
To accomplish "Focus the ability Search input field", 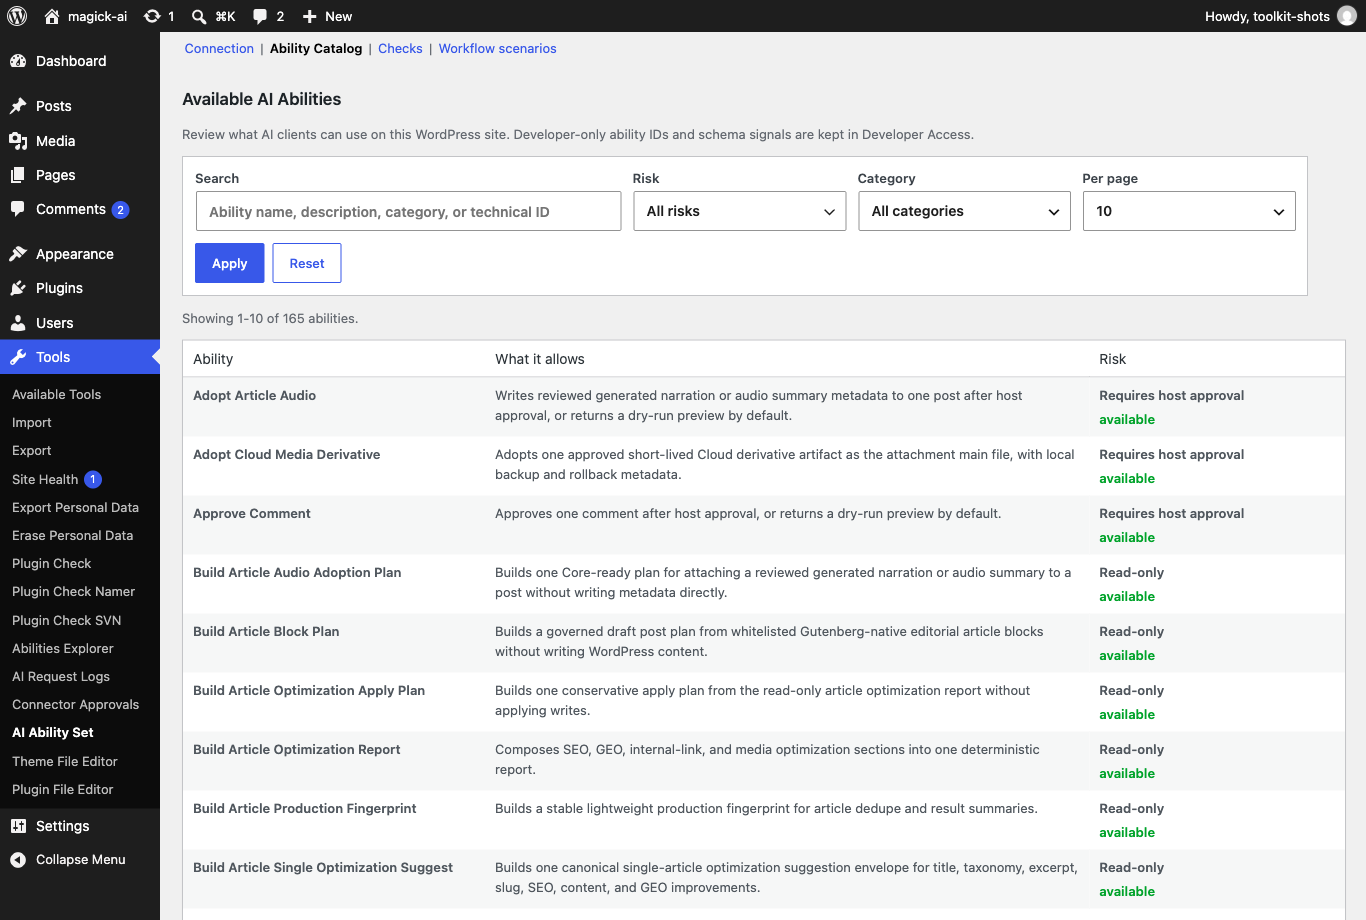I will pyautogui.click(x=408, y=211).
